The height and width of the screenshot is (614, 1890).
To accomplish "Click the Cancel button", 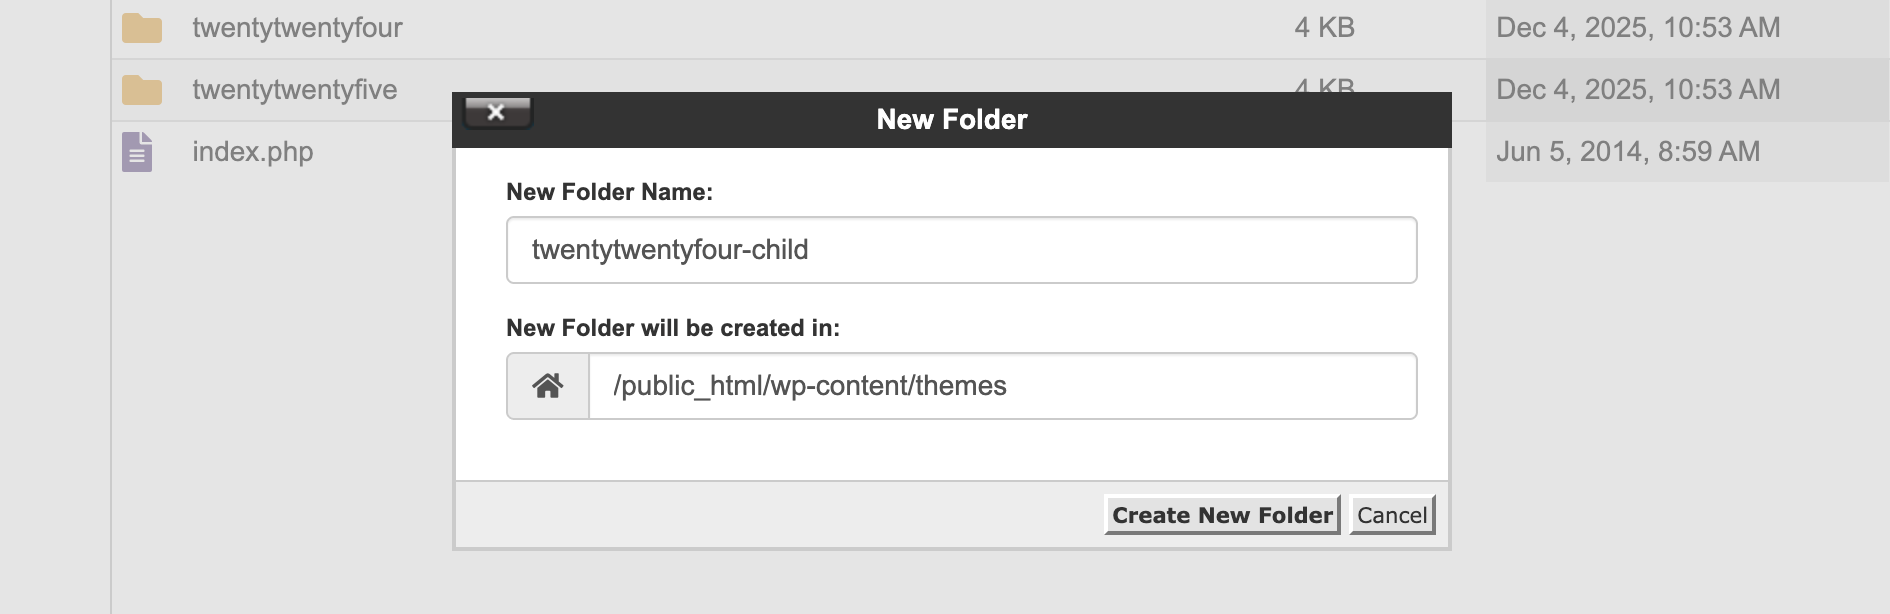I will pos(1391,515).
